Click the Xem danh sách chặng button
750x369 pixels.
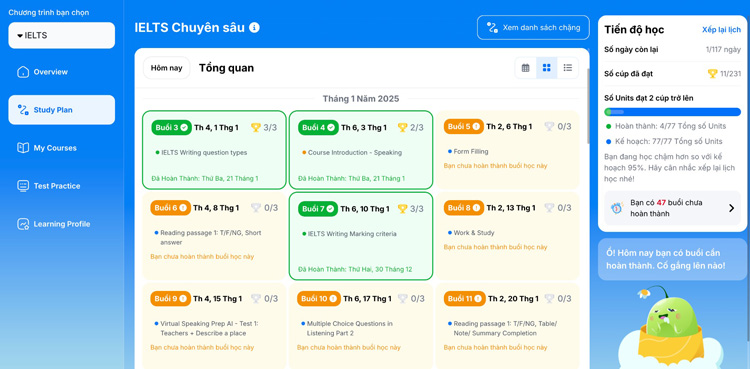[533, 27]
